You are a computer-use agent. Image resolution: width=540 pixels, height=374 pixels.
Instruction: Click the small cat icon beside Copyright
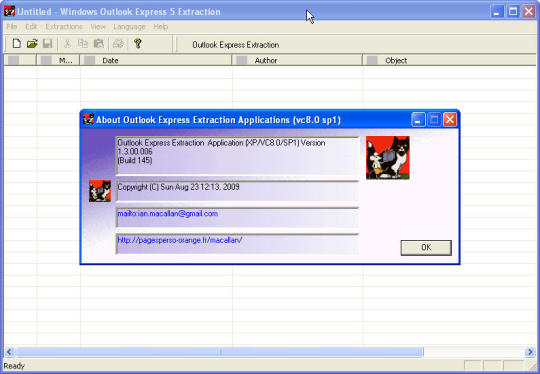[x=100, y=191]
